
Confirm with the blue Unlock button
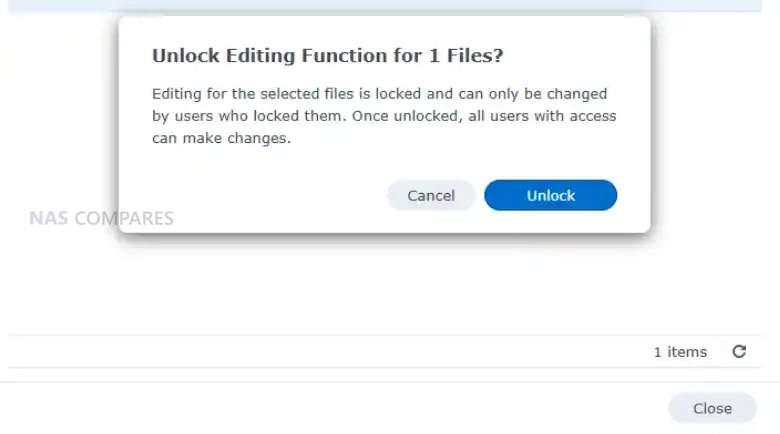550,196
